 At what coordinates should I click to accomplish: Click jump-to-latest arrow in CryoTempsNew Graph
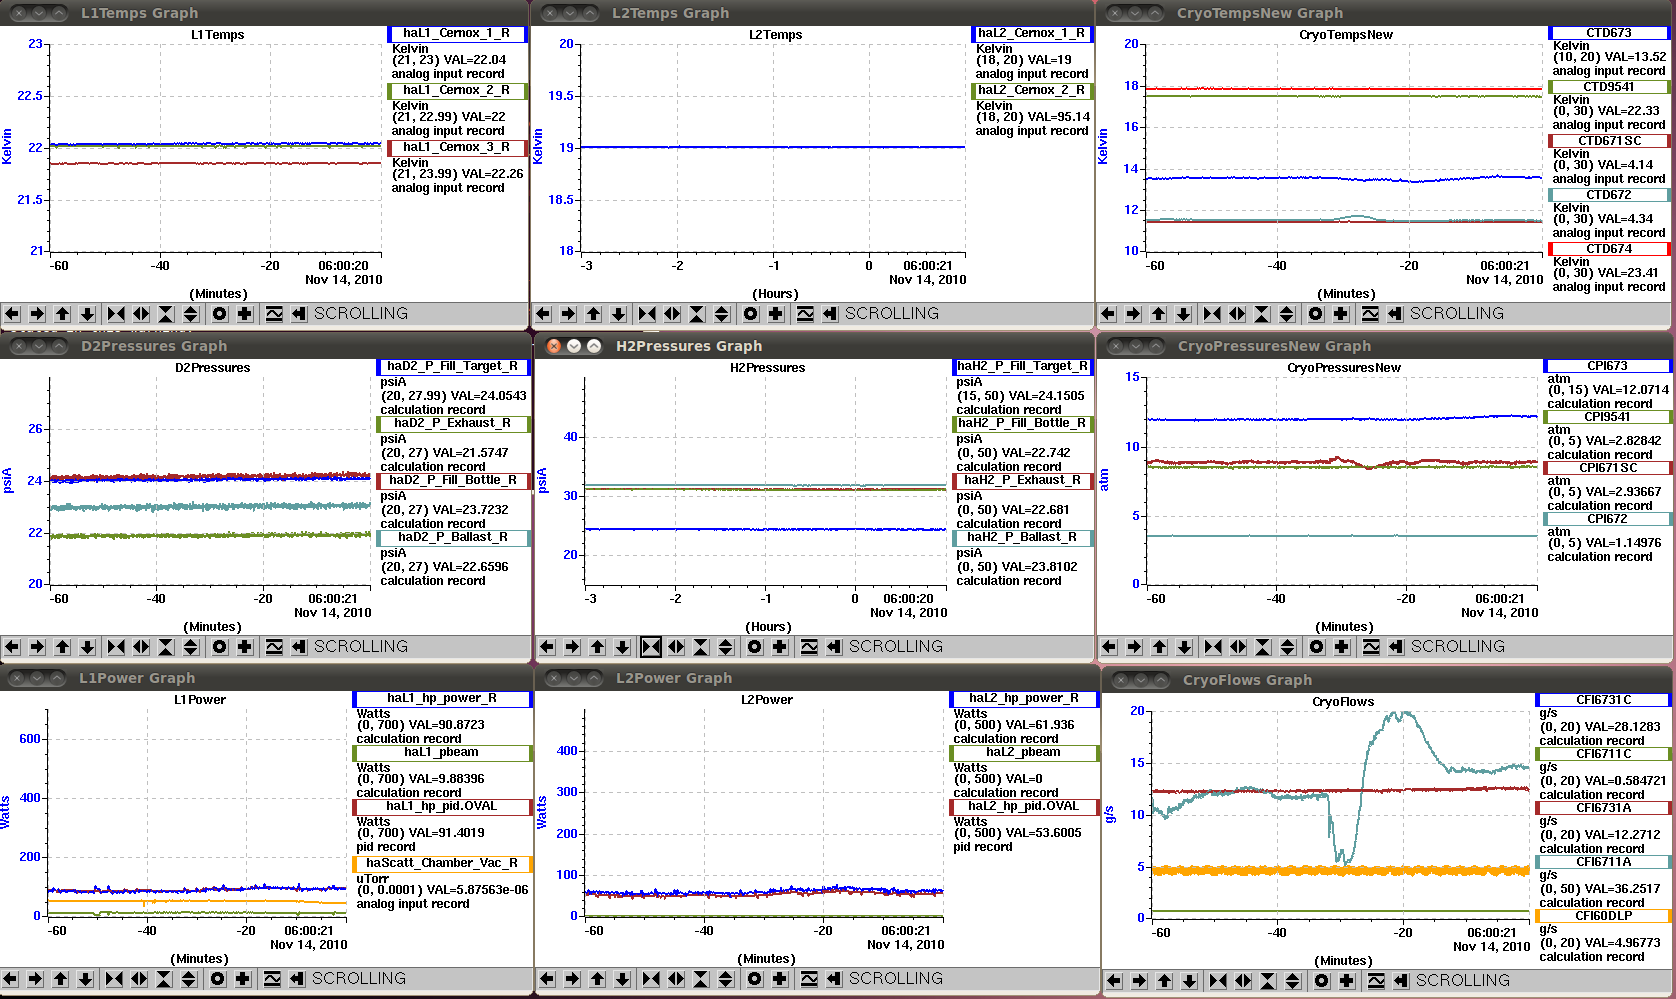[1395, 314]
